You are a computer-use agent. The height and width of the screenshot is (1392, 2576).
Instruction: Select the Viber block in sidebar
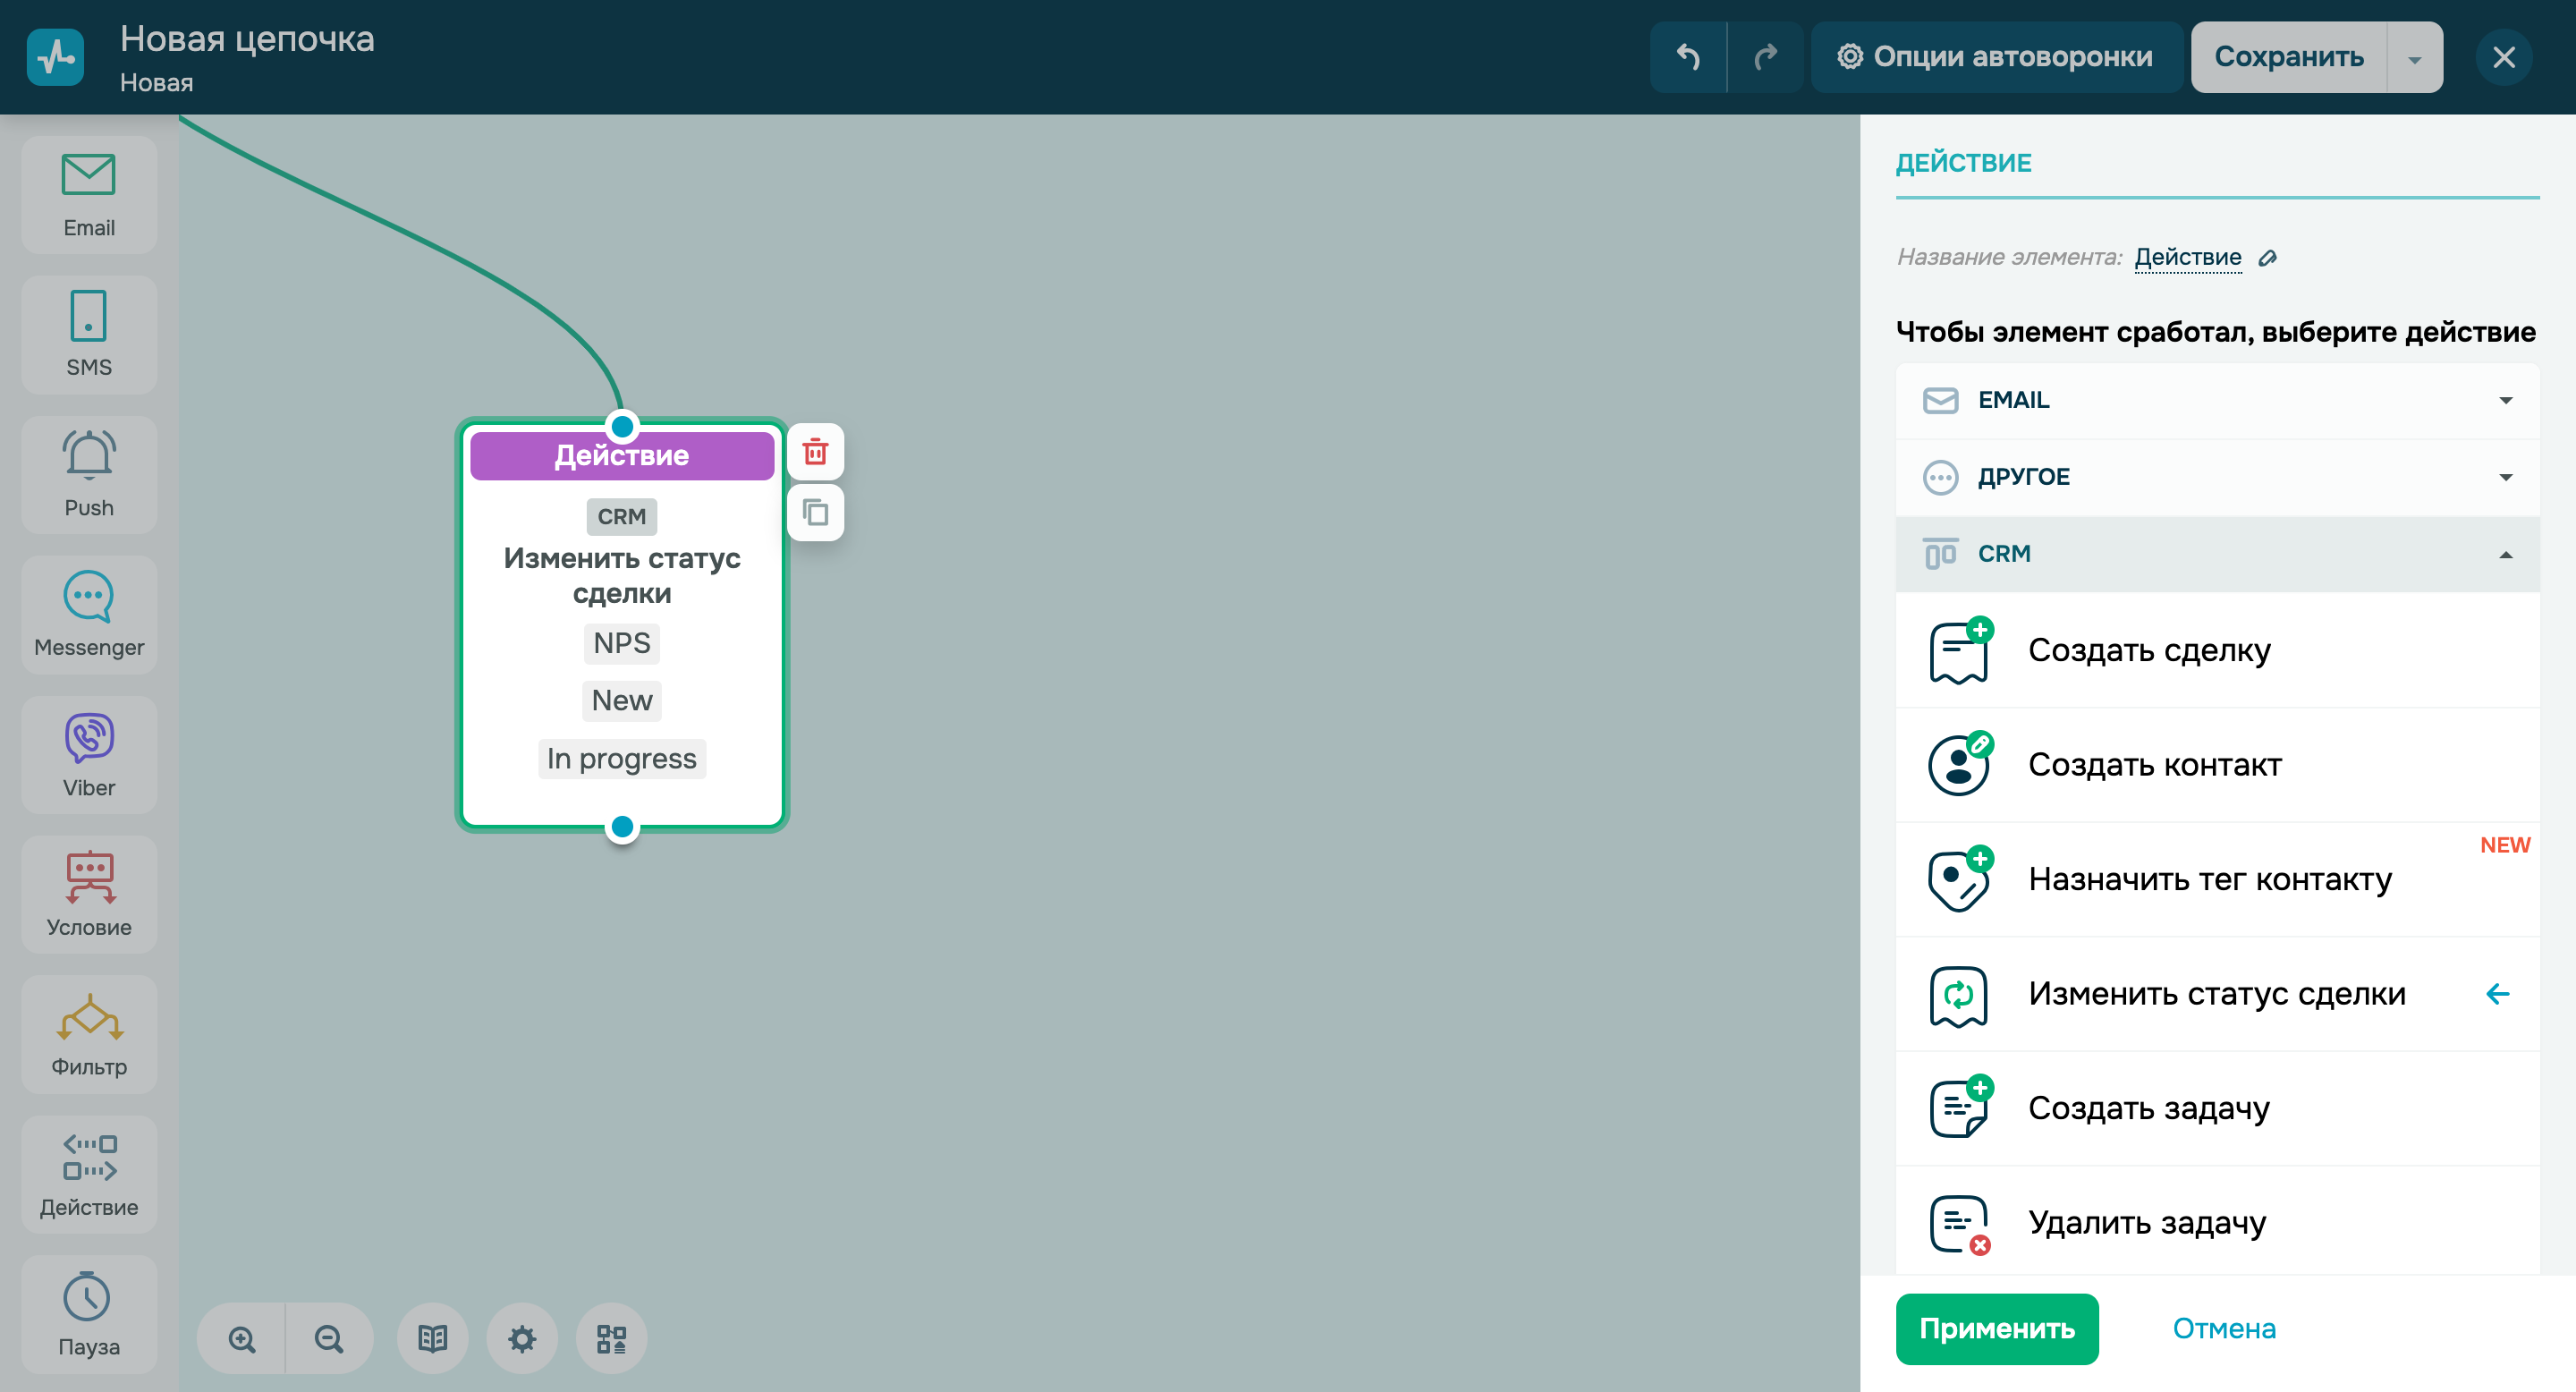click(x=89, y=755)
